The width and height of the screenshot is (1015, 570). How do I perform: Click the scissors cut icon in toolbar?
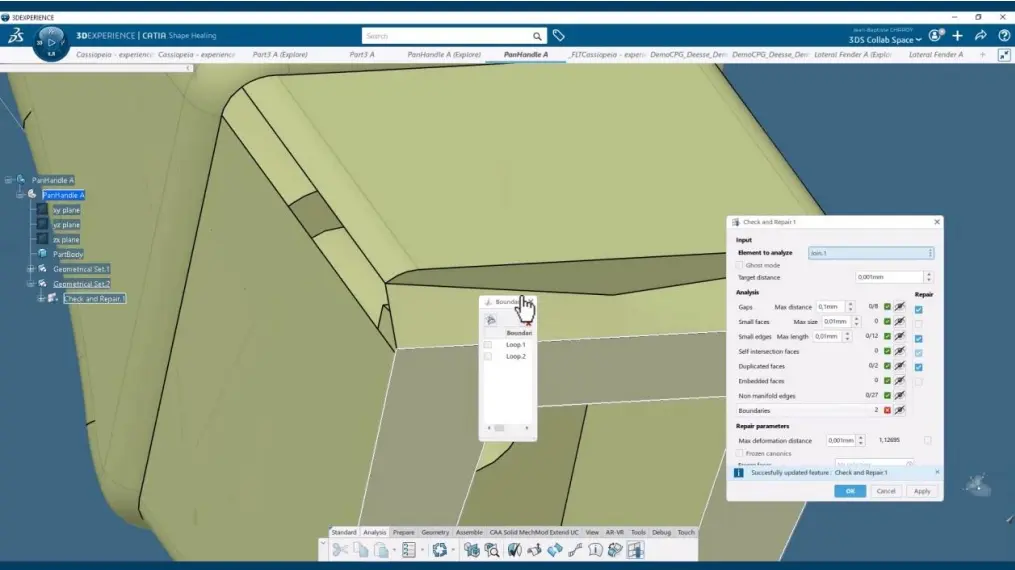click(x=340, y=550)
